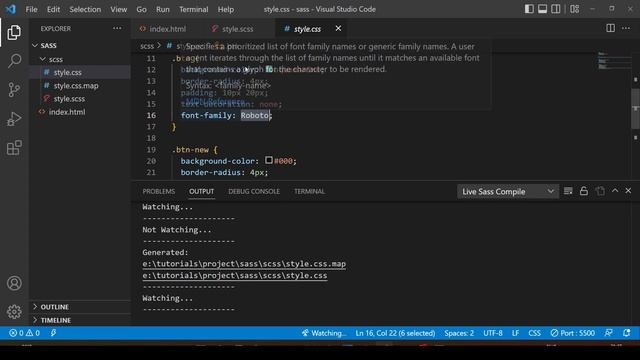Switch to the style.scss editor tab
Image resolution: width=640 pixels, height=360 pixels.
pyautogui.click(x=237, y=29)
